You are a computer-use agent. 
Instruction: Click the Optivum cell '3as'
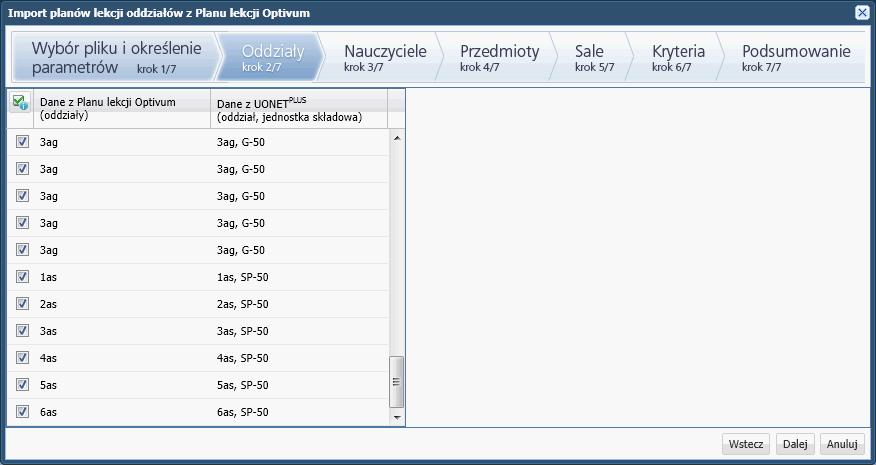pos(122,330)
